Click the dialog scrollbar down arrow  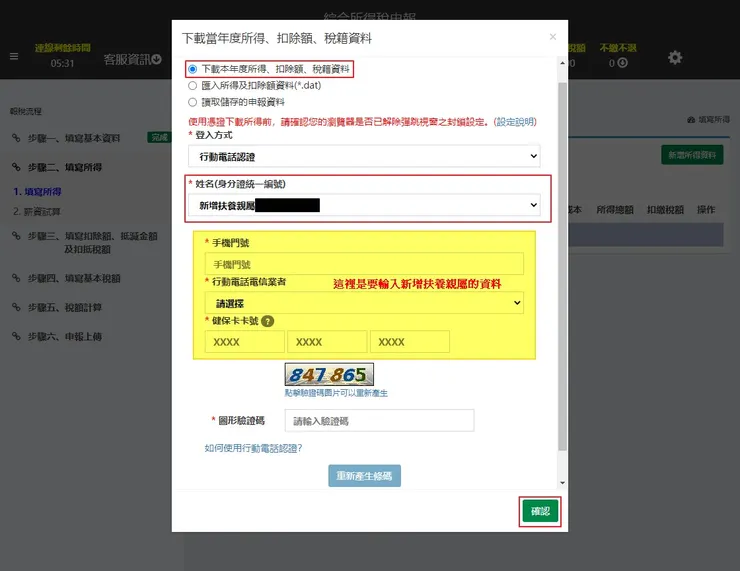(562, 482)
